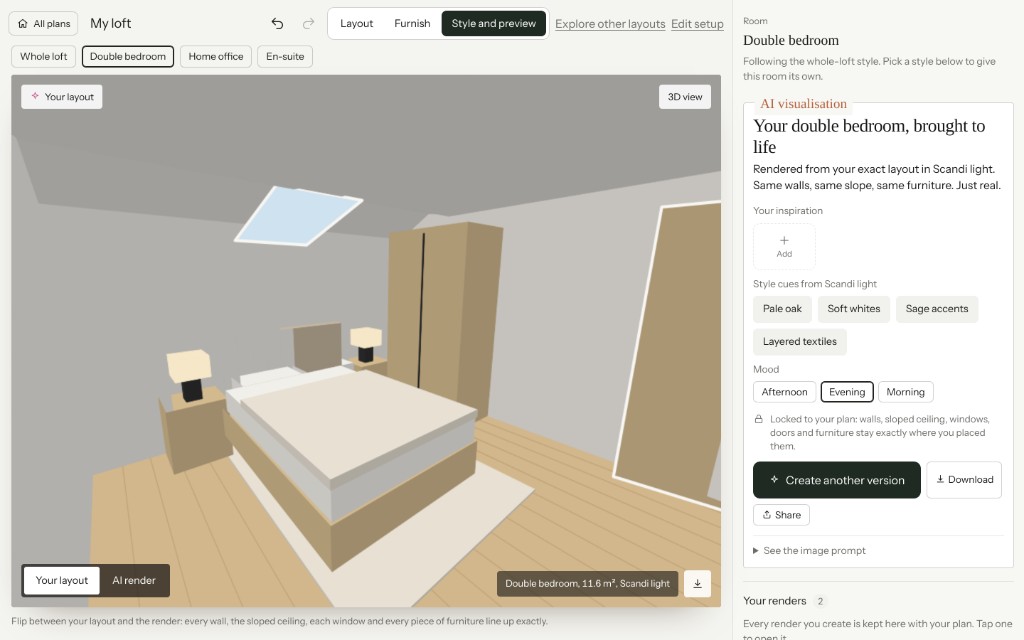Click the Double bedroom, 11.6 m², Scandi light caption
The image size is (1024, 640).
tap(587, 583)
